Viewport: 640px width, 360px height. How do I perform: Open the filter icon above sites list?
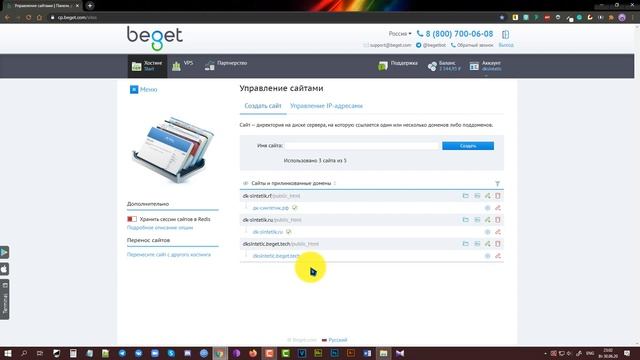tap(497, 184)
